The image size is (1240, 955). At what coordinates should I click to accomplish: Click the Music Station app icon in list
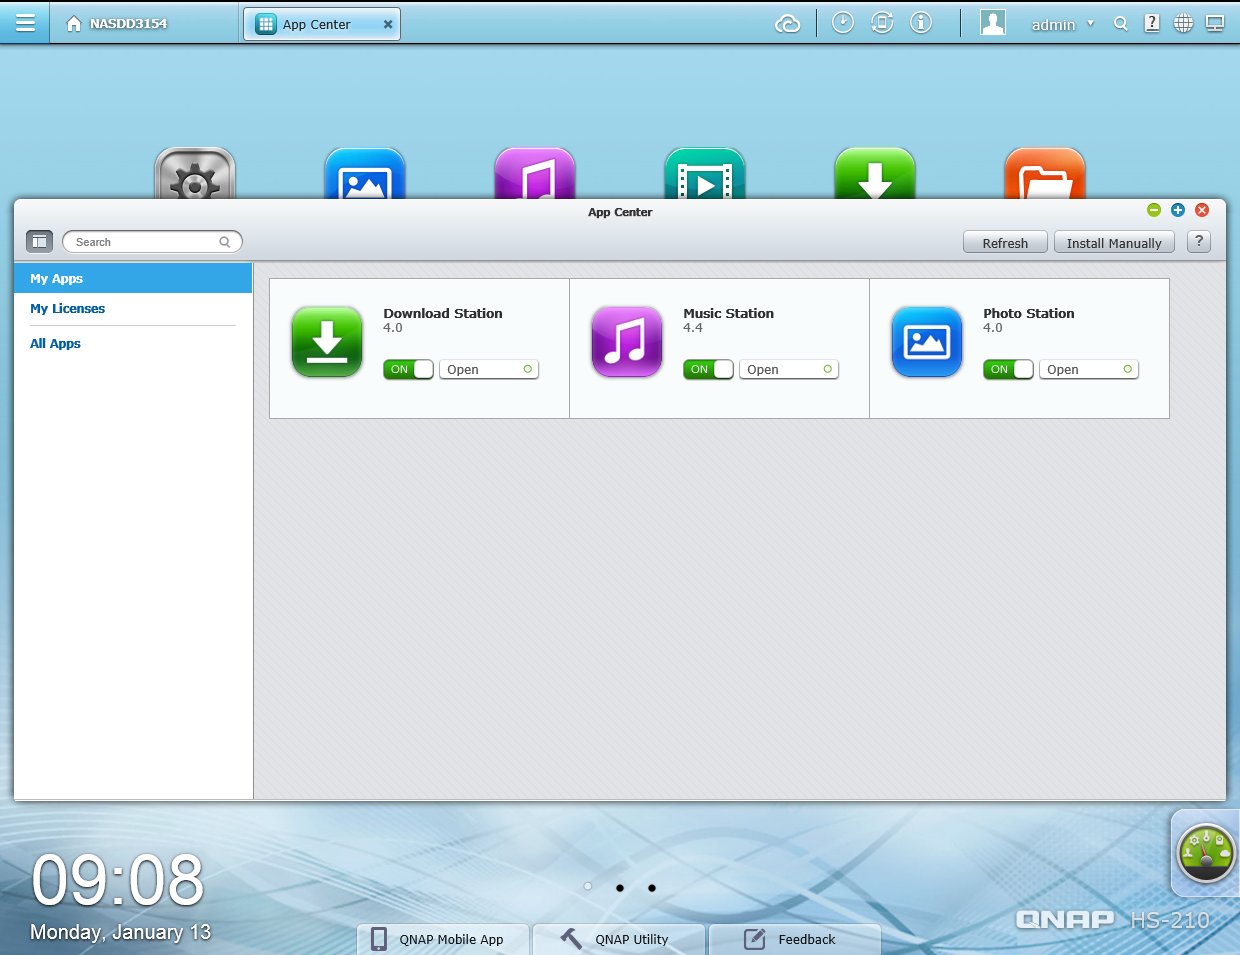pos(627,342)
